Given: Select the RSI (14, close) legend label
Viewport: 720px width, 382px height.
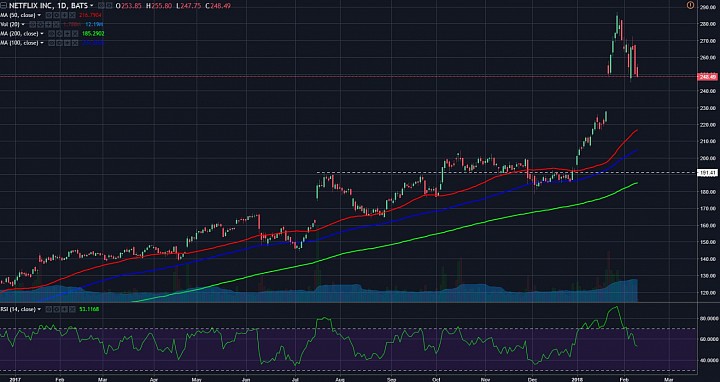Looking at the screenshot, I should point(18,309).
